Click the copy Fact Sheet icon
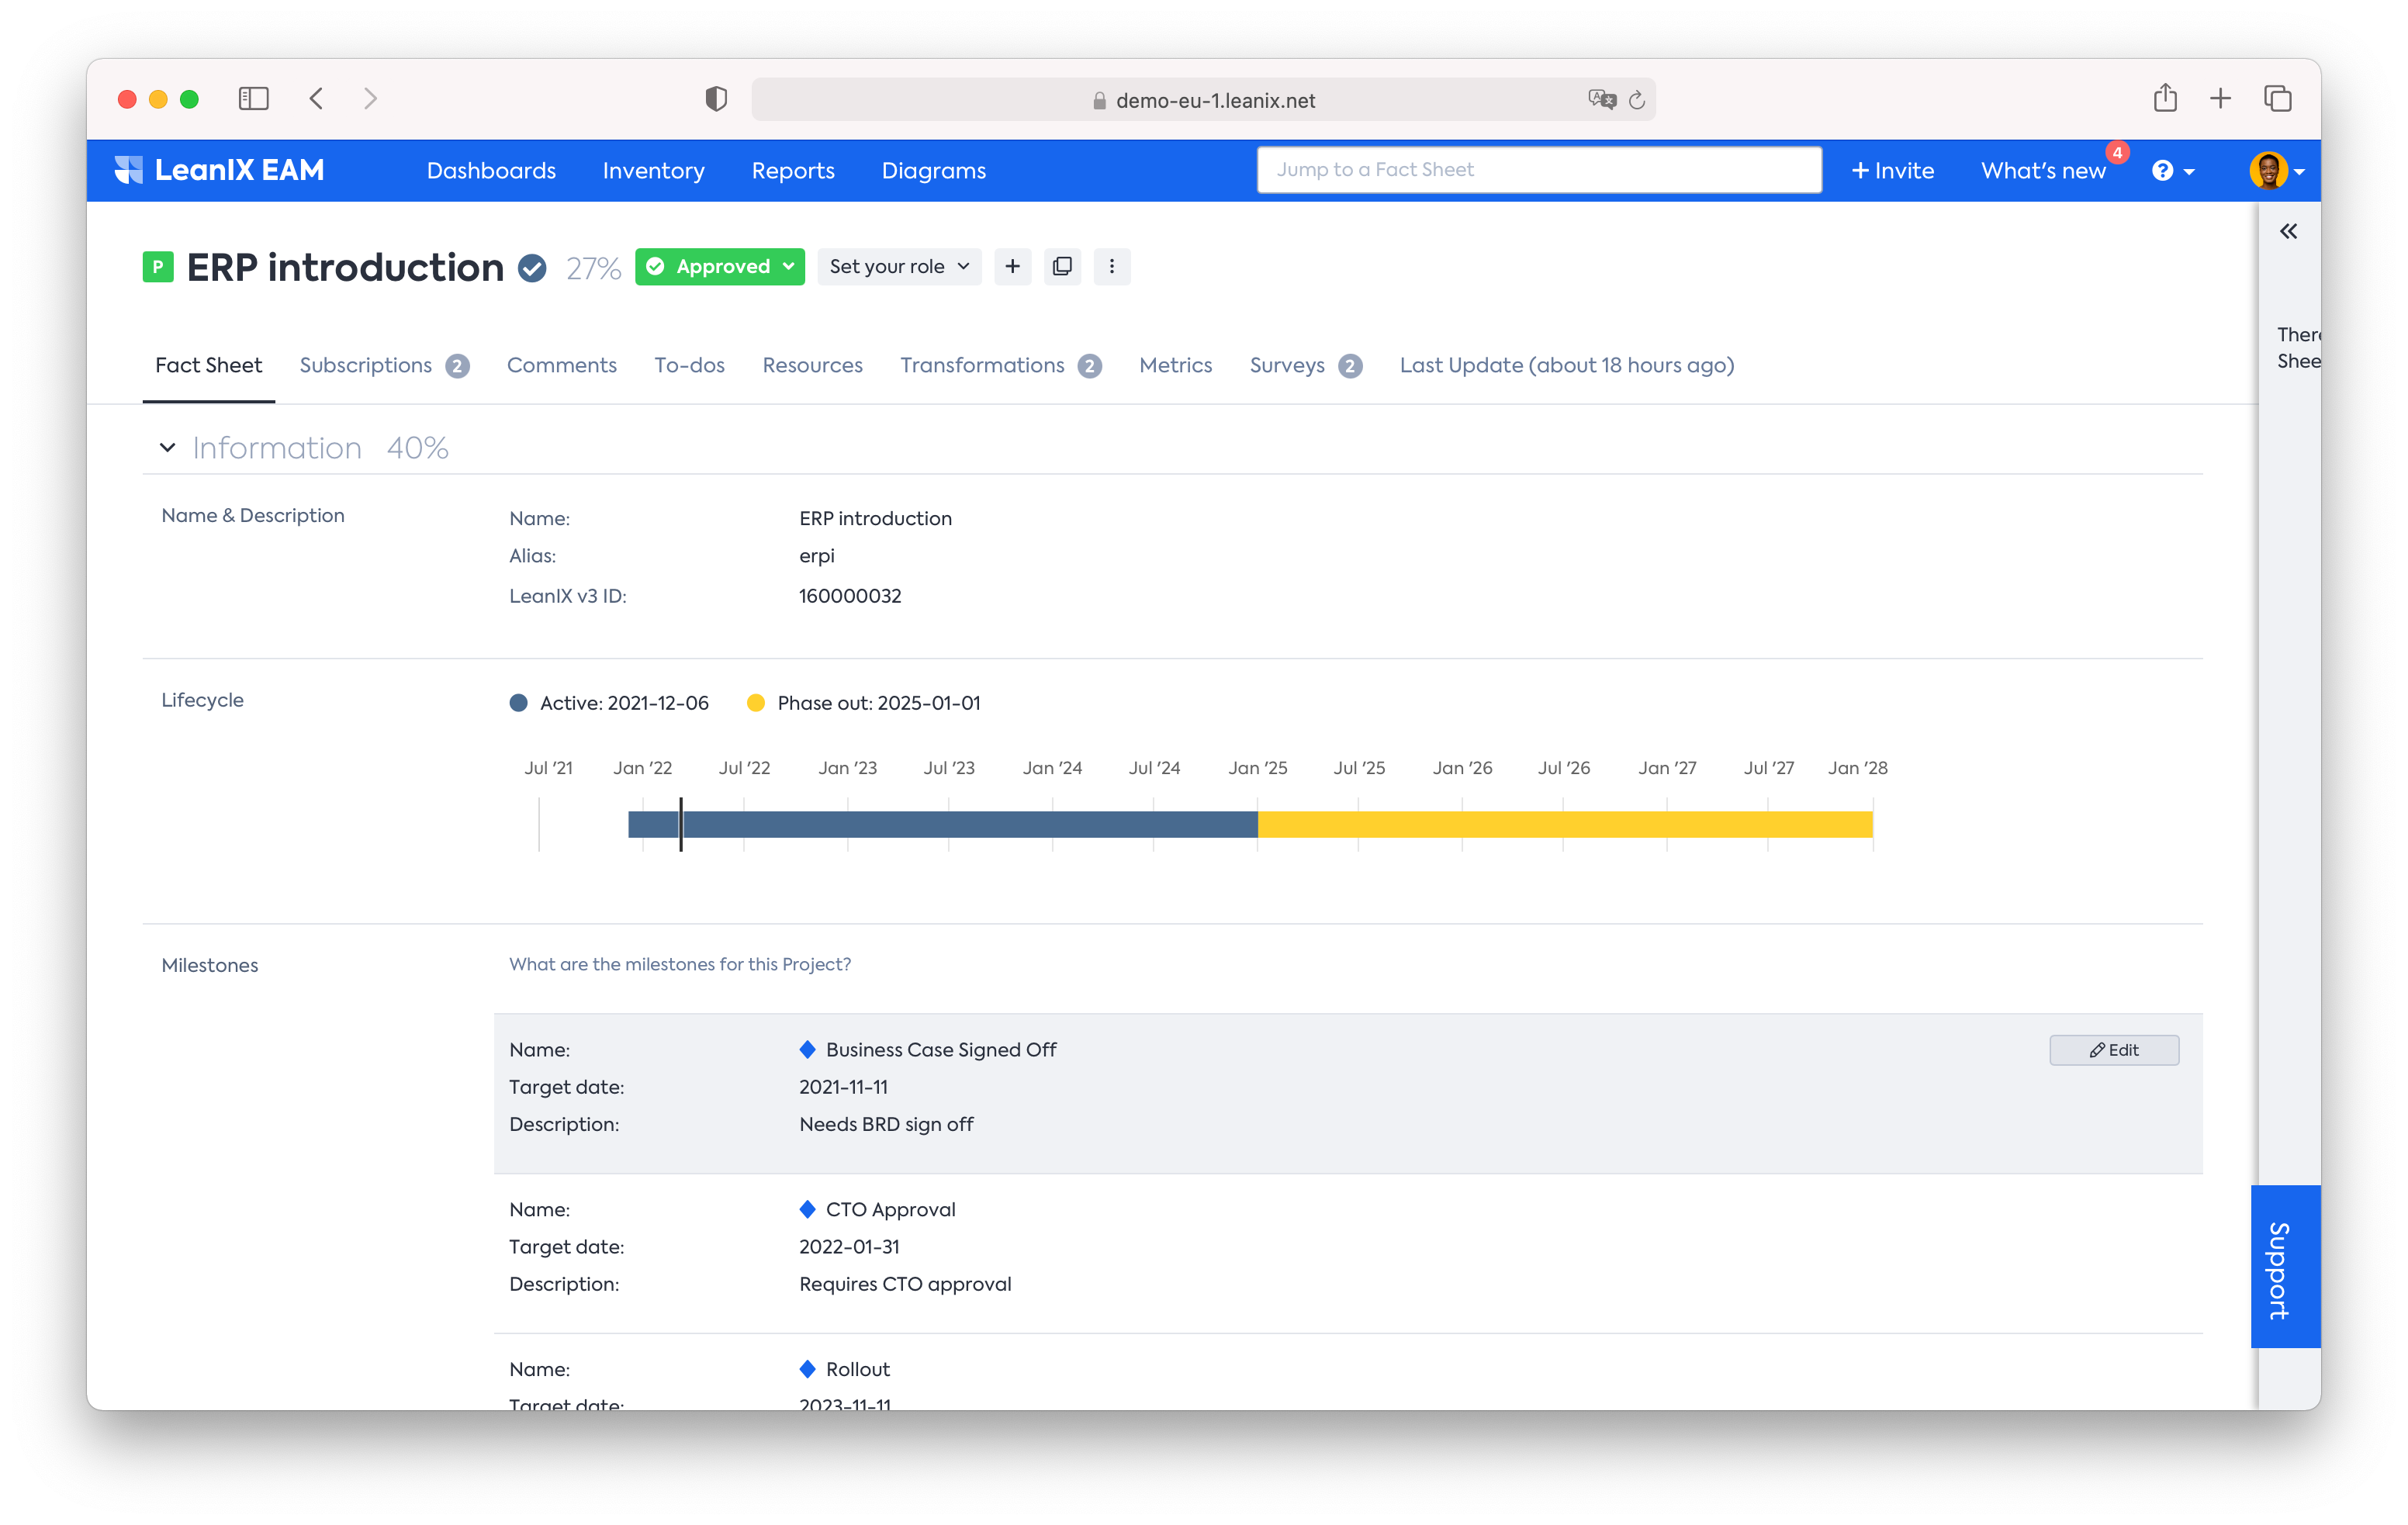This screenshot has height=1525, width=2408. coord(1062,266)
